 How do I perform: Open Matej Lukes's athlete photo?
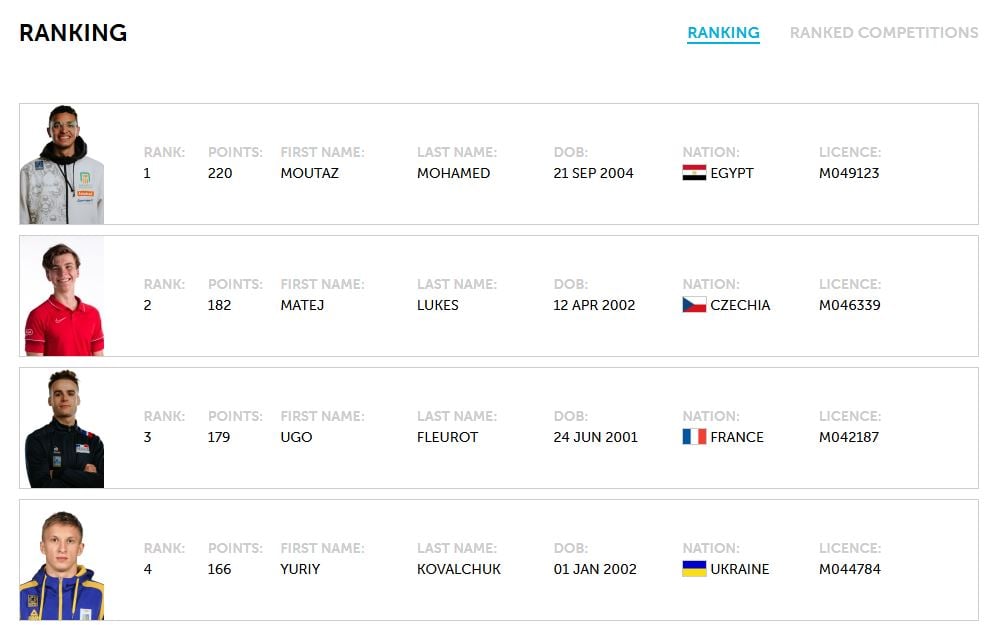pyautogui.click(x=62, y=296)
